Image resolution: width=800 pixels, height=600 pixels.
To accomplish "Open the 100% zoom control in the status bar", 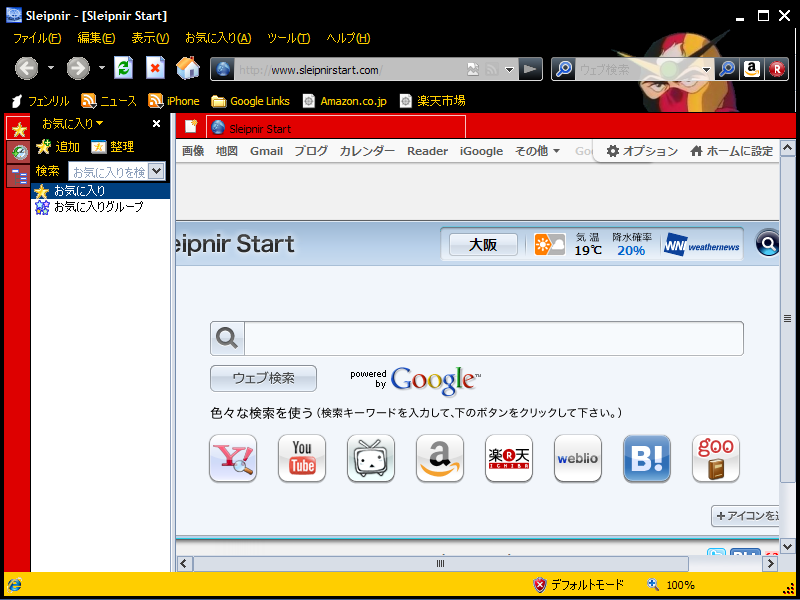I will tap(671, 585).
